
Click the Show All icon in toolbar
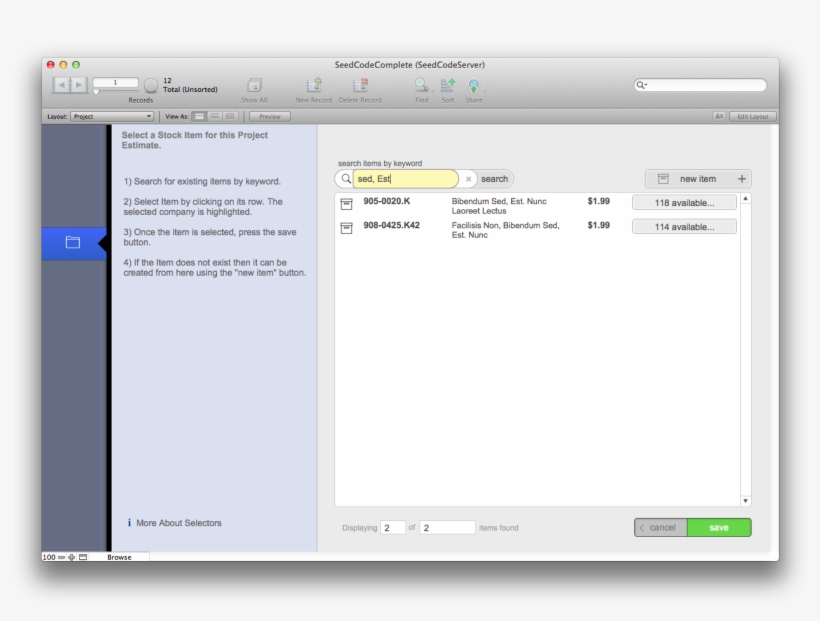(x=256, y=85)
